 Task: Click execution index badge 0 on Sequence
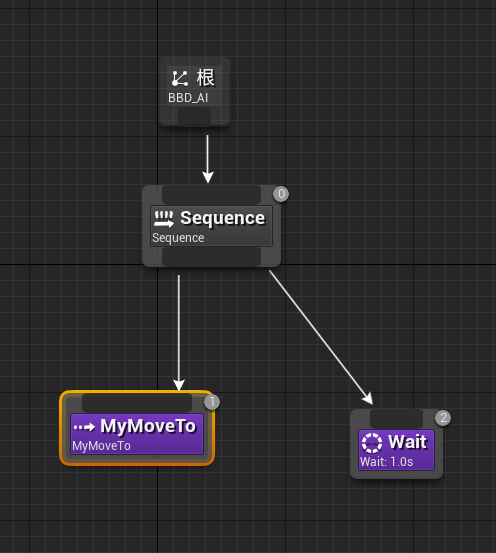pyautogui.click(x=281, y=194)
